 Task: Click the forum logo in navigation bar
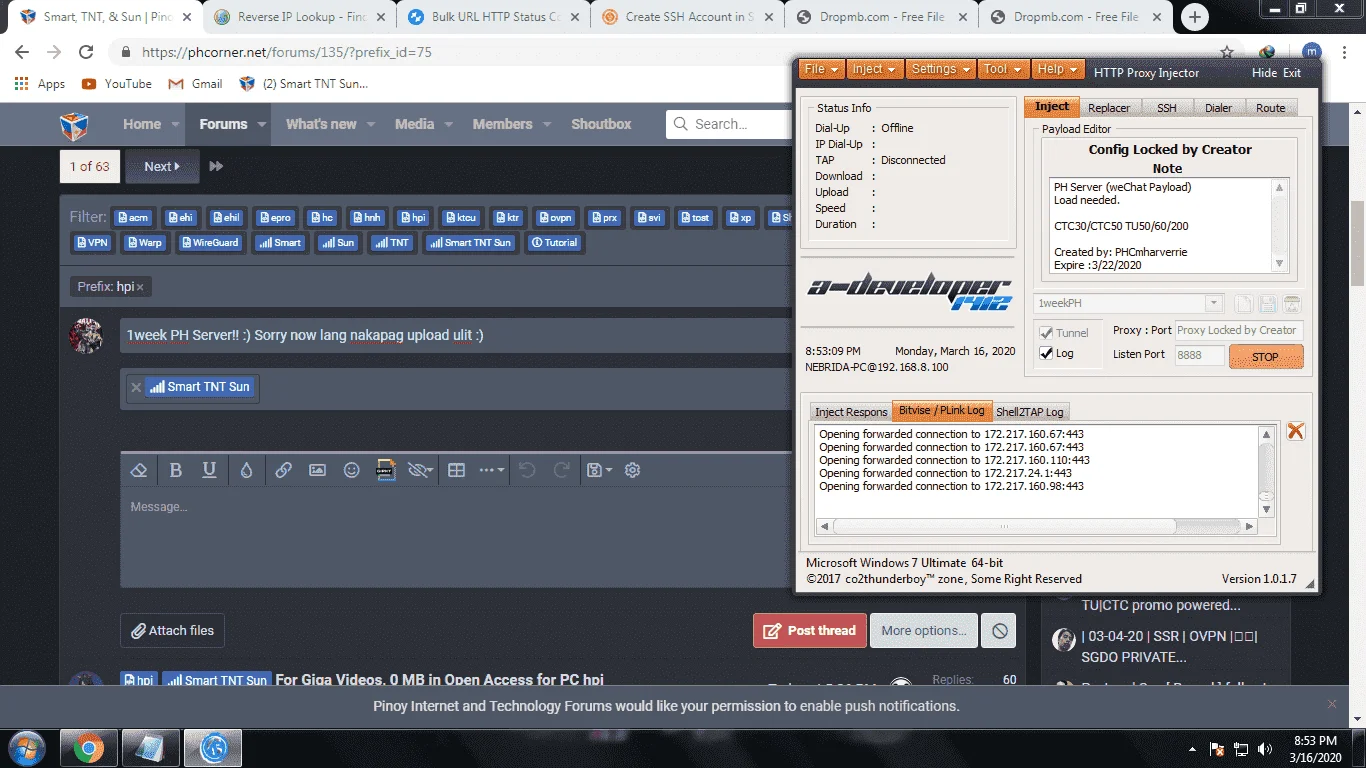[74, 125]
